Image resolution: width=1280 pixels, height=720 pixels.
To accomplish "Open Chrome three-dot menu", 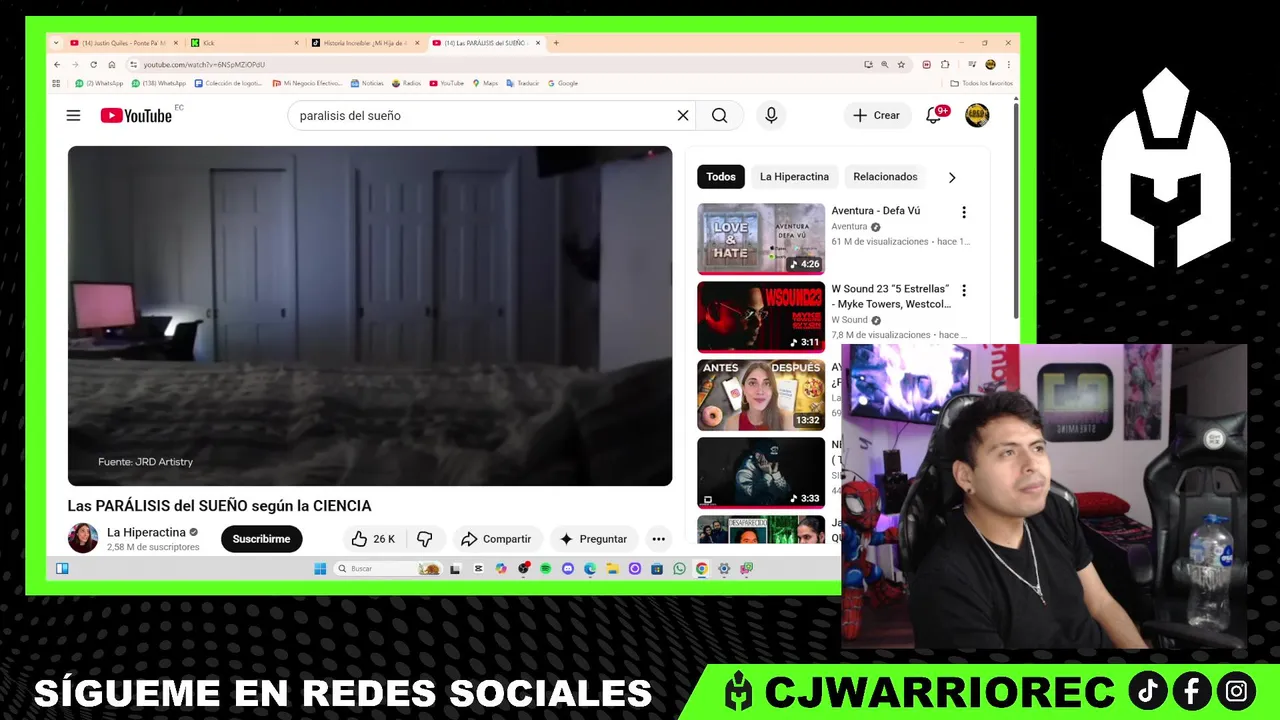I will [1009, 64].
